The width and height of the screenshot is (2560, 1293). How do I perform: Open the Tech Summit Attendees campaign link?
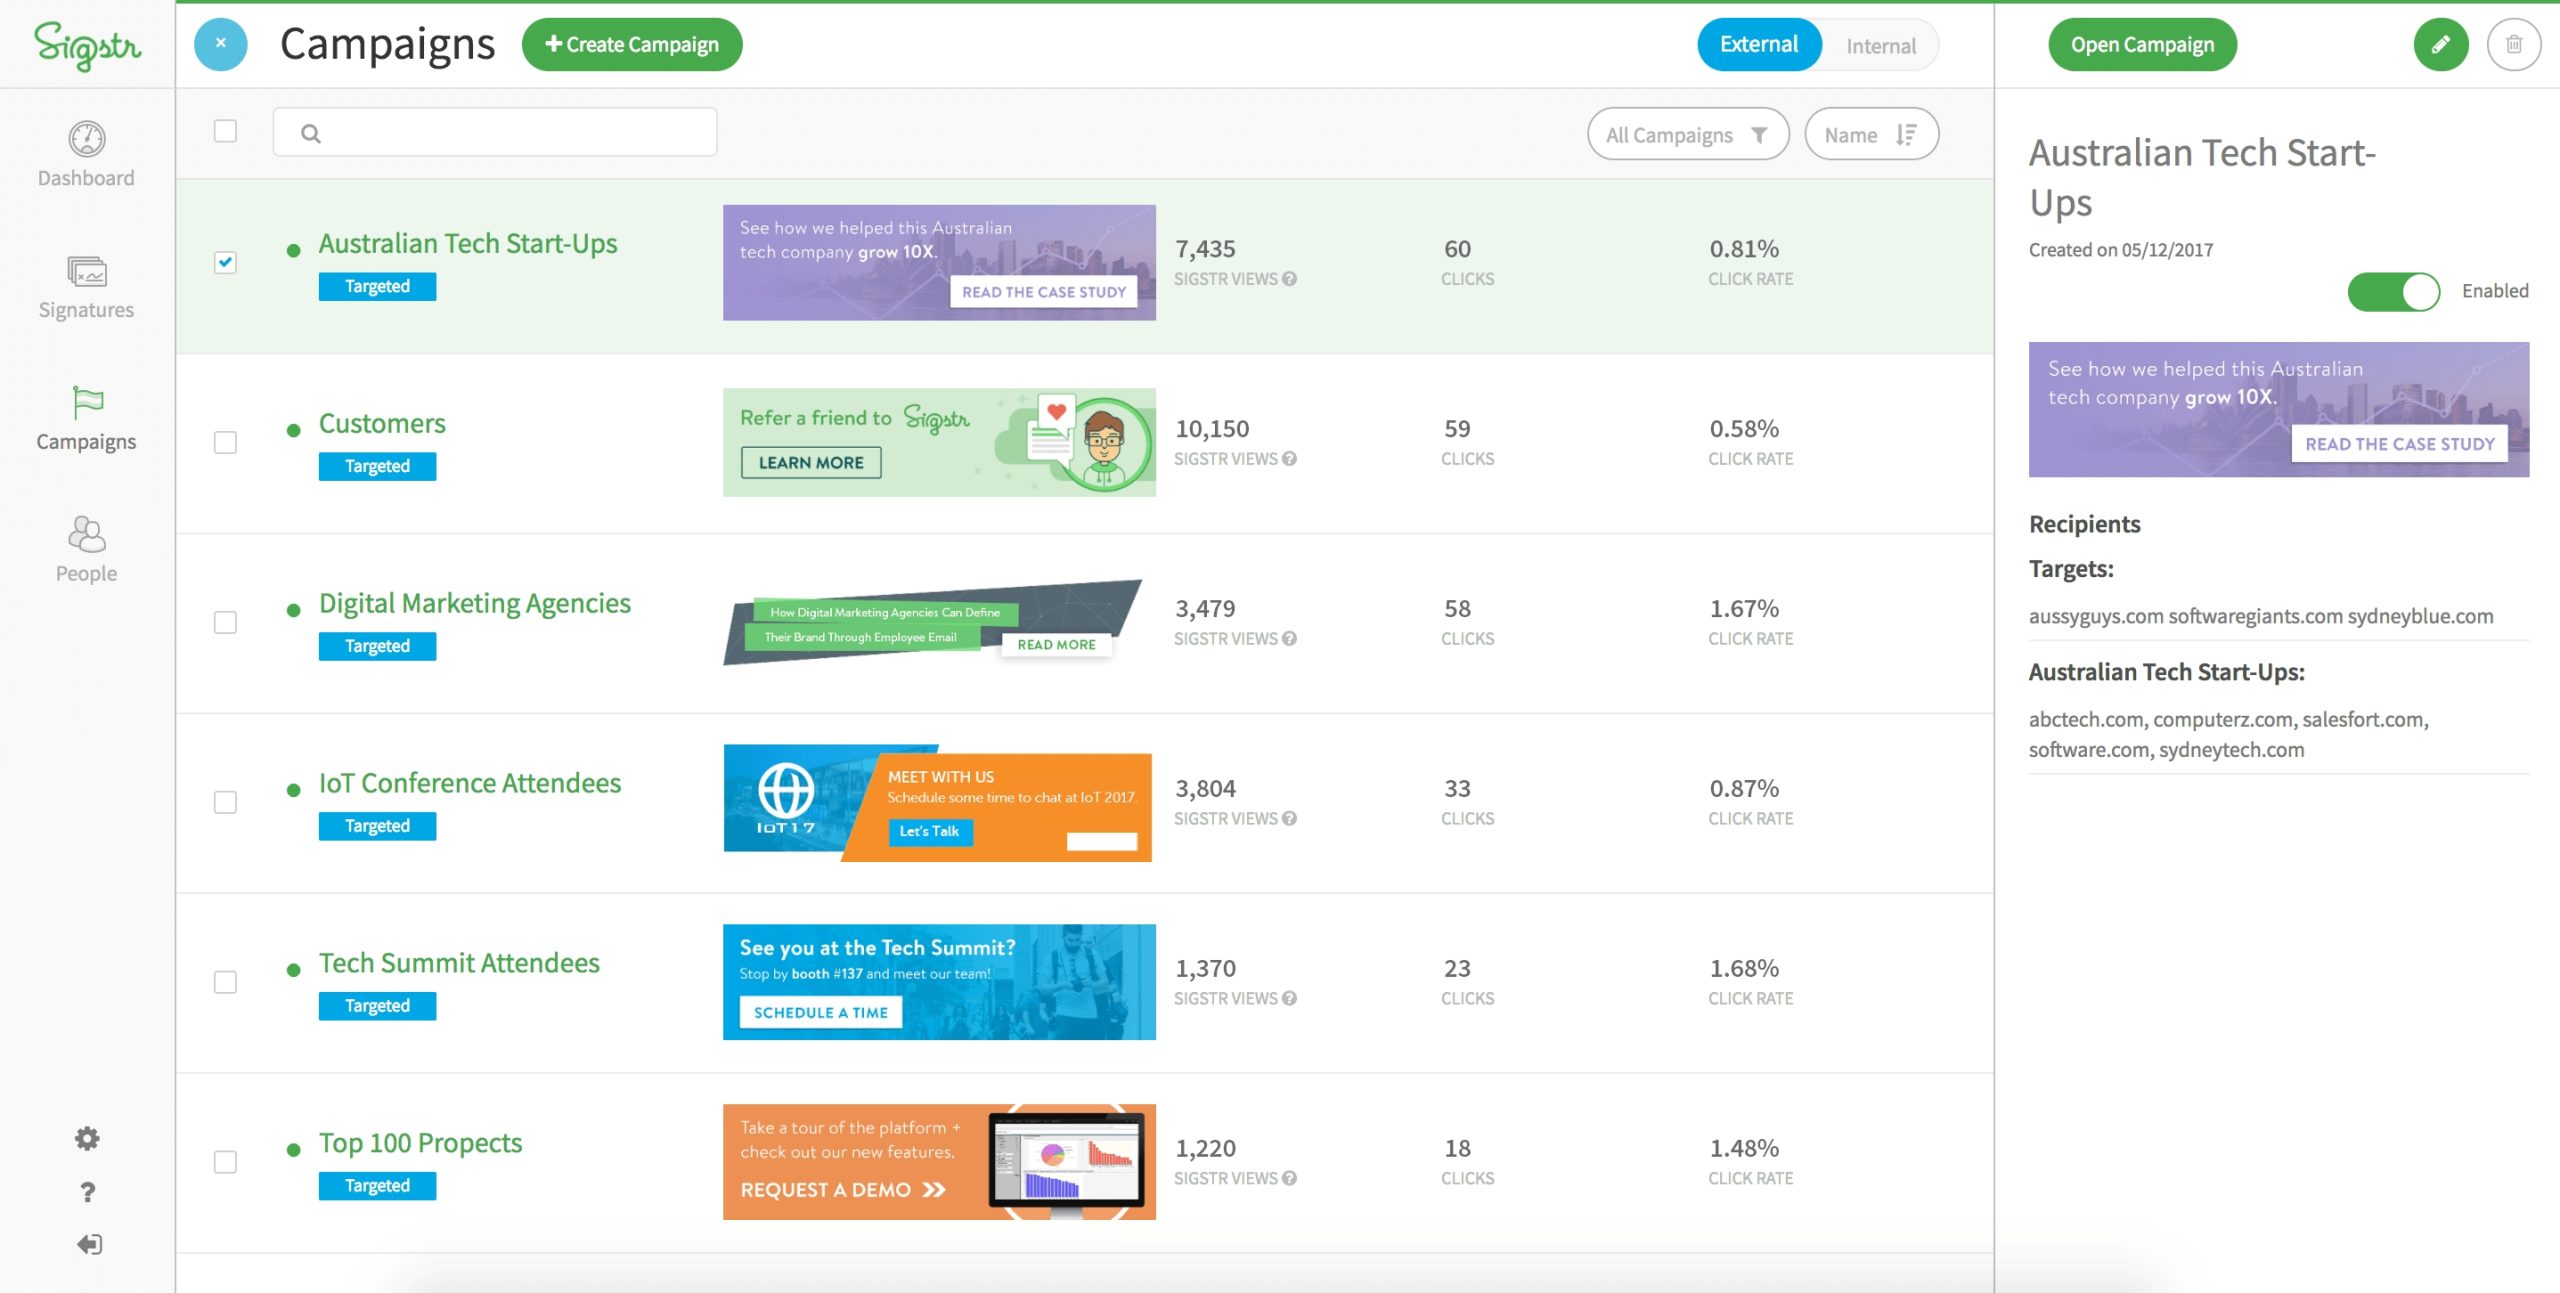click(459, 963)
